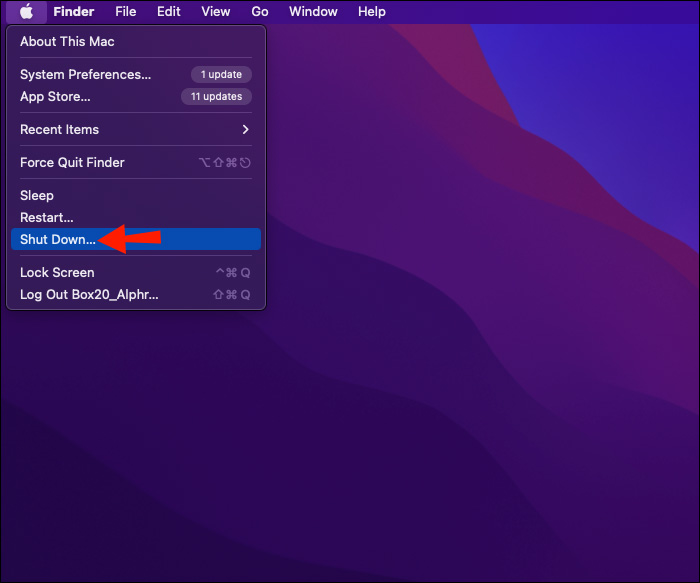Click the Recent Items chevron arrow
This screenshot has height=583, width=700.
(x=245, y=129)
